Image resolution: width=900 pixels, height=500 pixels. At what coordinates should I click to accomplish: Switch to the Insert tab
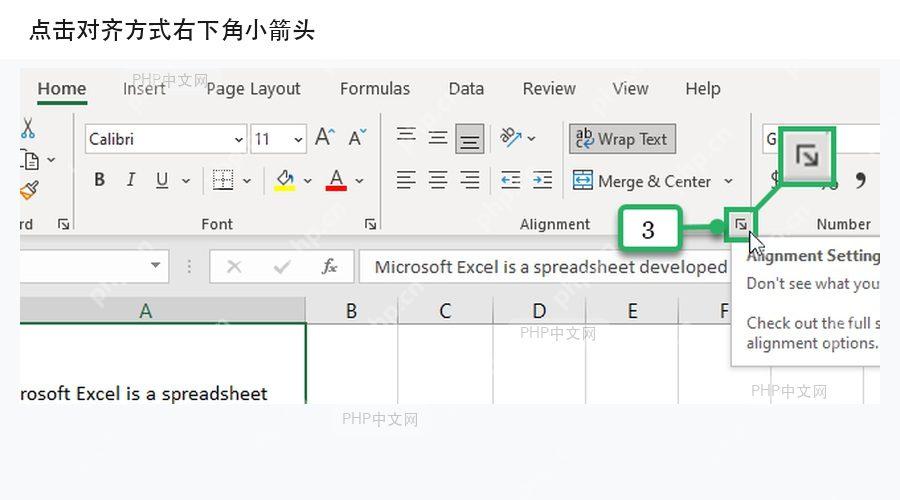coord(144,89)
